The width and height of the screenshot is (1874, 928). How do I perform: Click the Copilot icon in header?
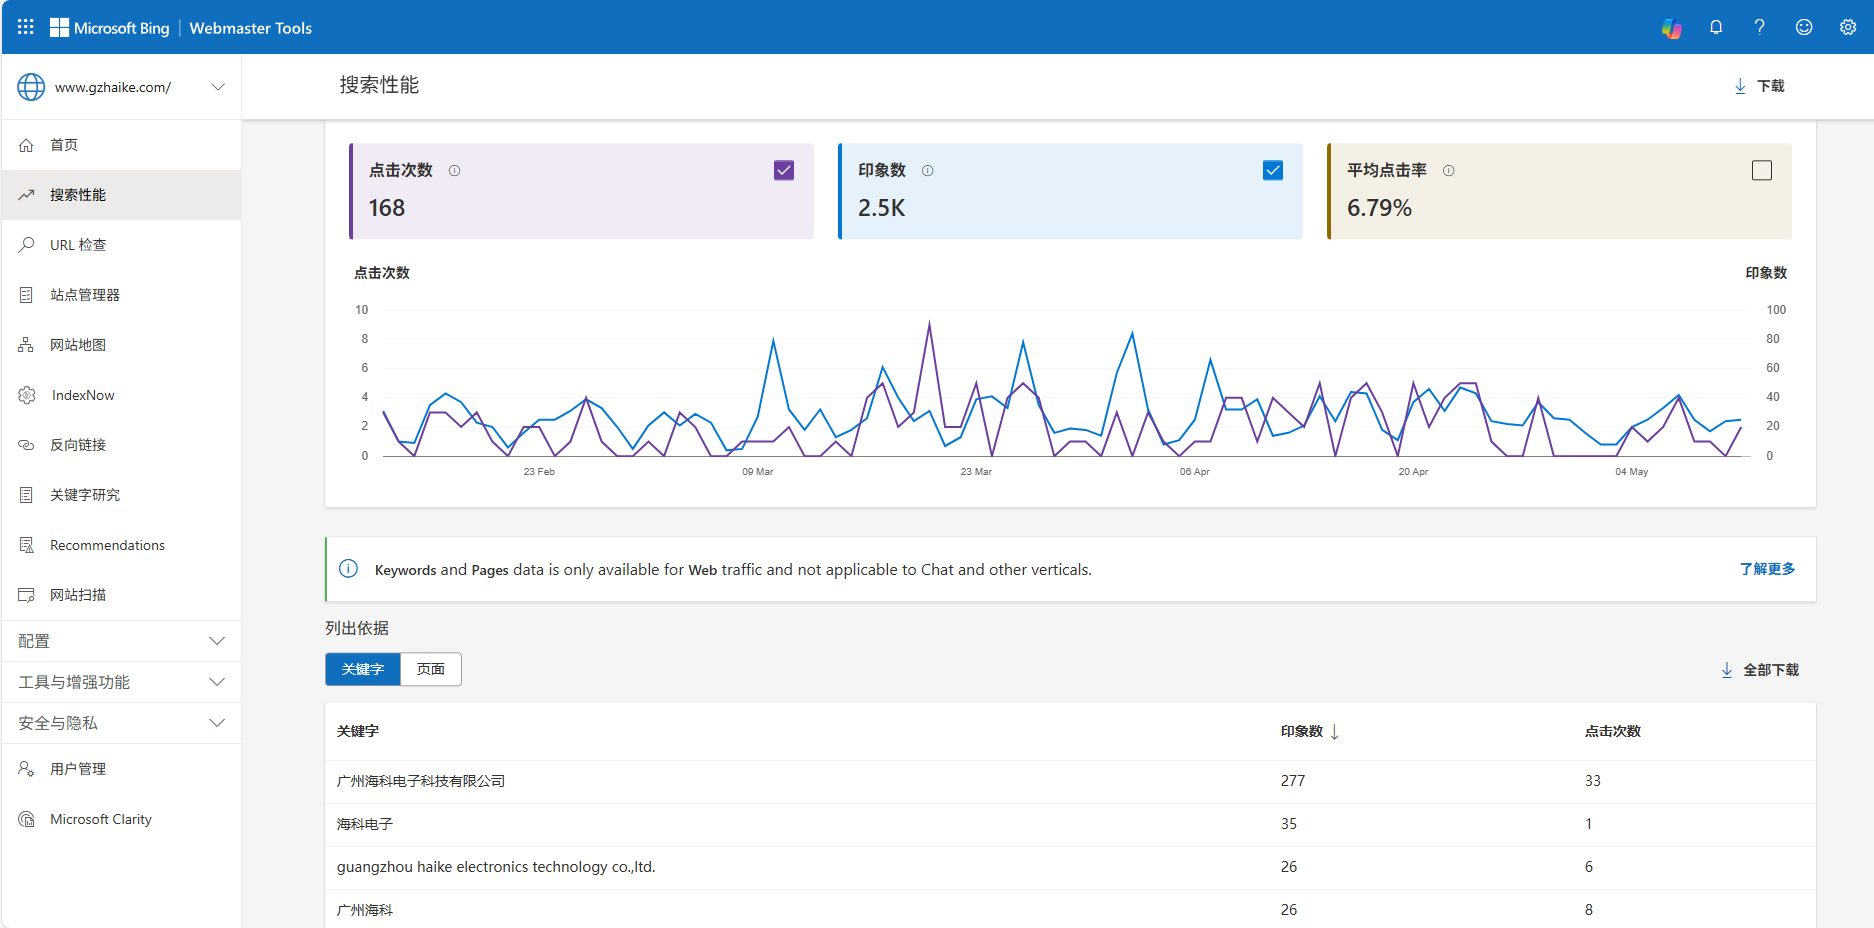(x=1671, y=28)
